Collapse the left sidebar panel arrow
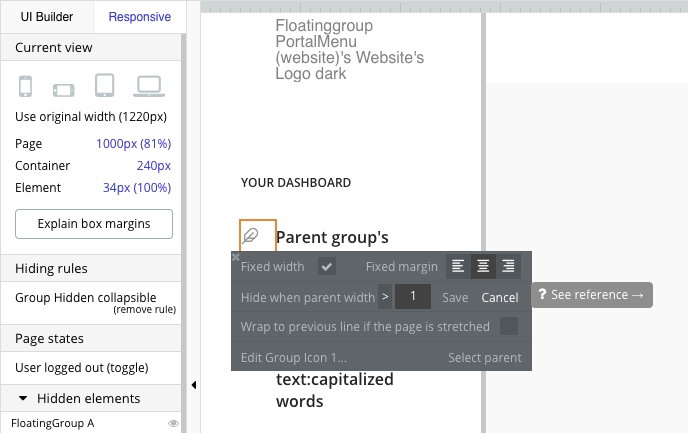This screenshot has width=688, height=433. pyautogui.click(x=193, y=385)
